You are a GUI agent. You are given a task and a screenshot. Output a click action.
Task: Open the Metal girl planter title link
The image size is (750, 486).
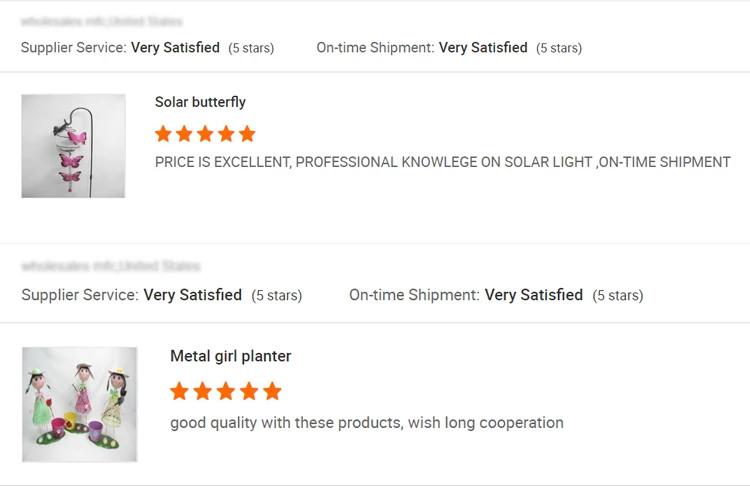click(x=230, y=356)
